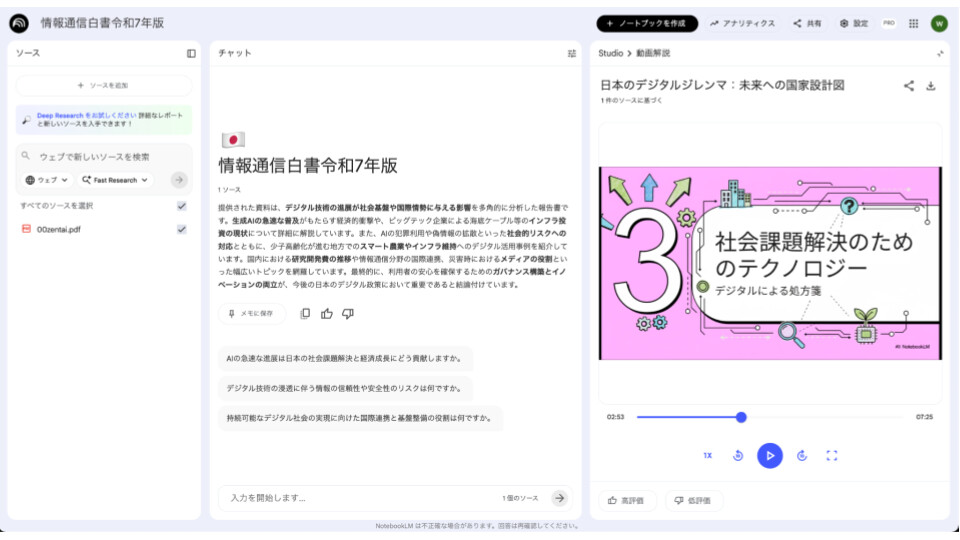Go back to Studio breadcrumb
The image size is (960, 540).
pos(610,53)
